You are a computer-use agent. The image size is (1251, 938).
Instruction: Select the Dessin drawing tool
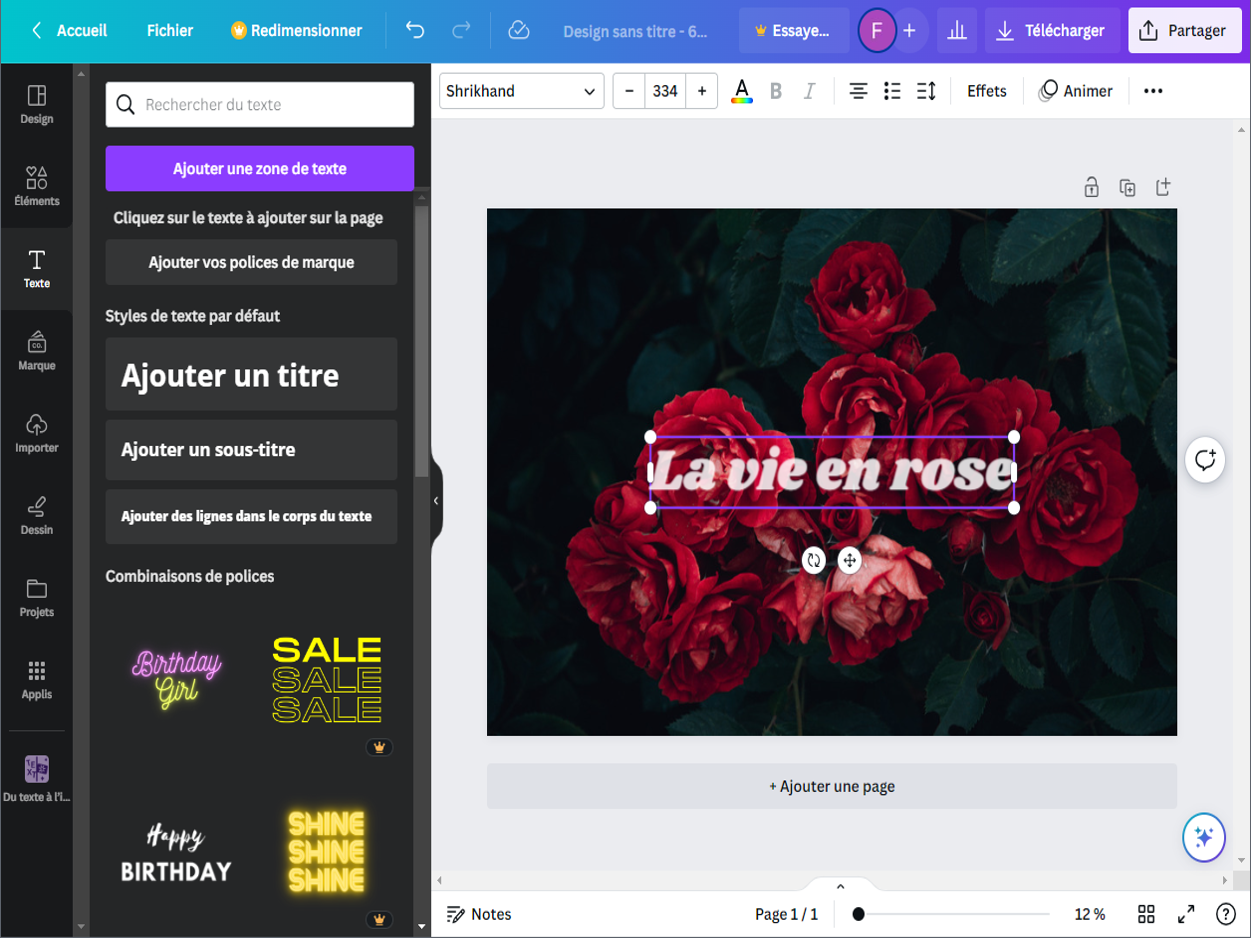(36, 515)
